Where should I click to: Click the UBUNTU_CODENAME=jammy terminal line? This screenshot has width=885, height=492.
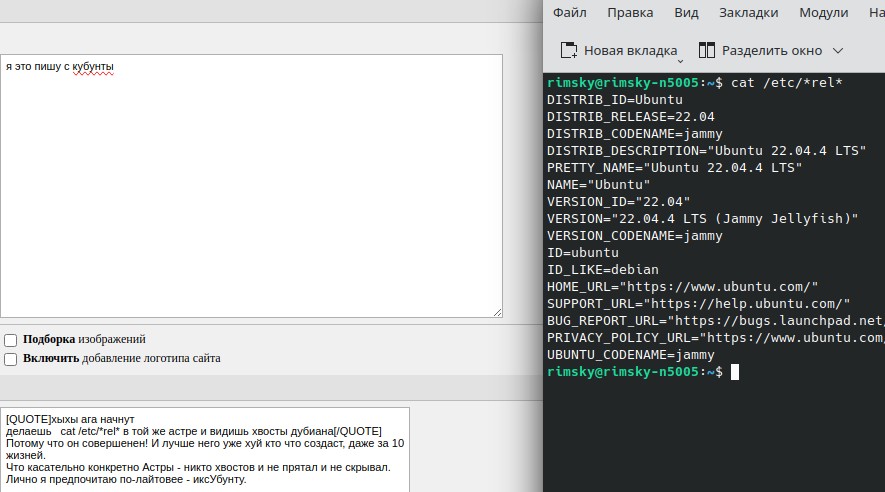630,355
